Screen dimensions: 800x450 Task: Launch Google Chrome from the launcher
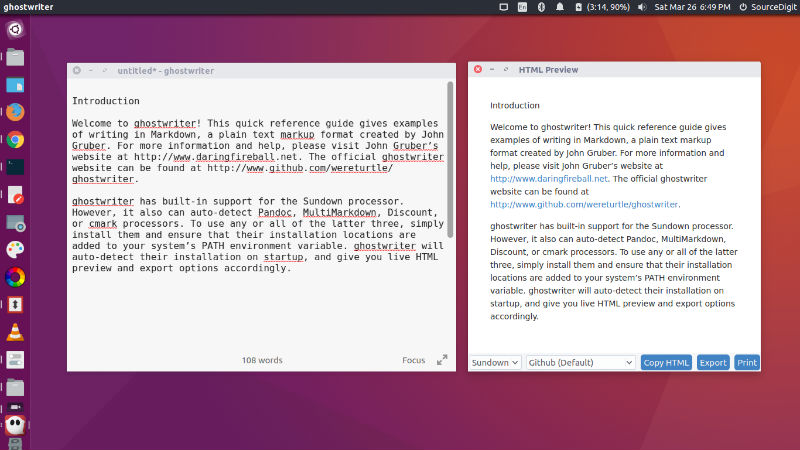pos(15,139)
